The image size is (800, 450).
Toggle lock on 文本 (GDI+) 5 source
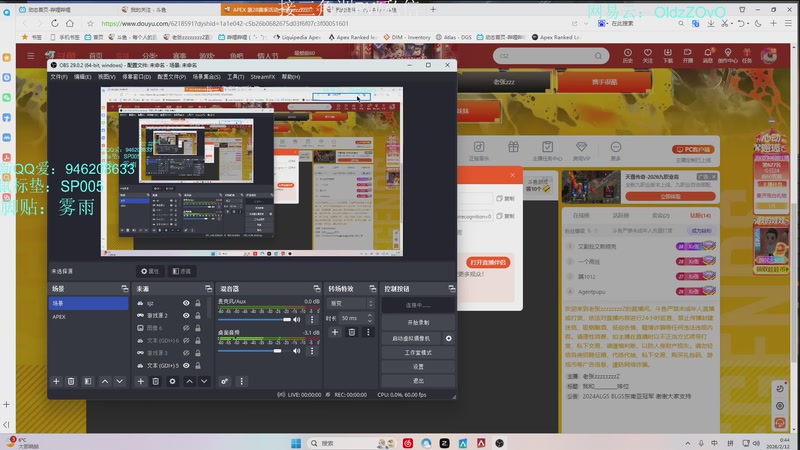pos(198,365)
